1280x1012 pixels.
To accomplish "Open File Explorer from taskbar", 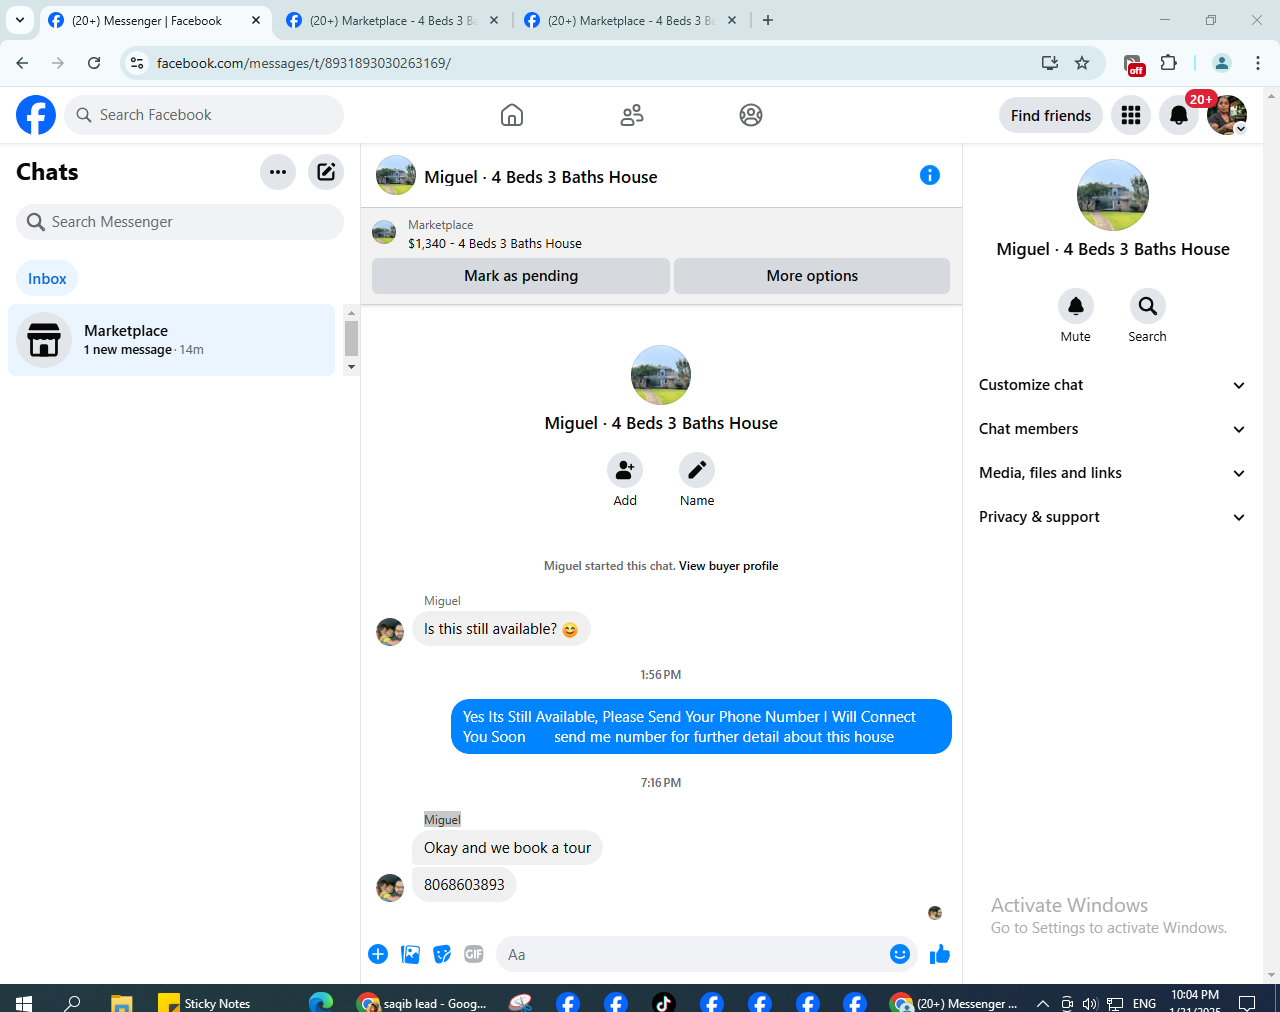I will coord(122,1001).
